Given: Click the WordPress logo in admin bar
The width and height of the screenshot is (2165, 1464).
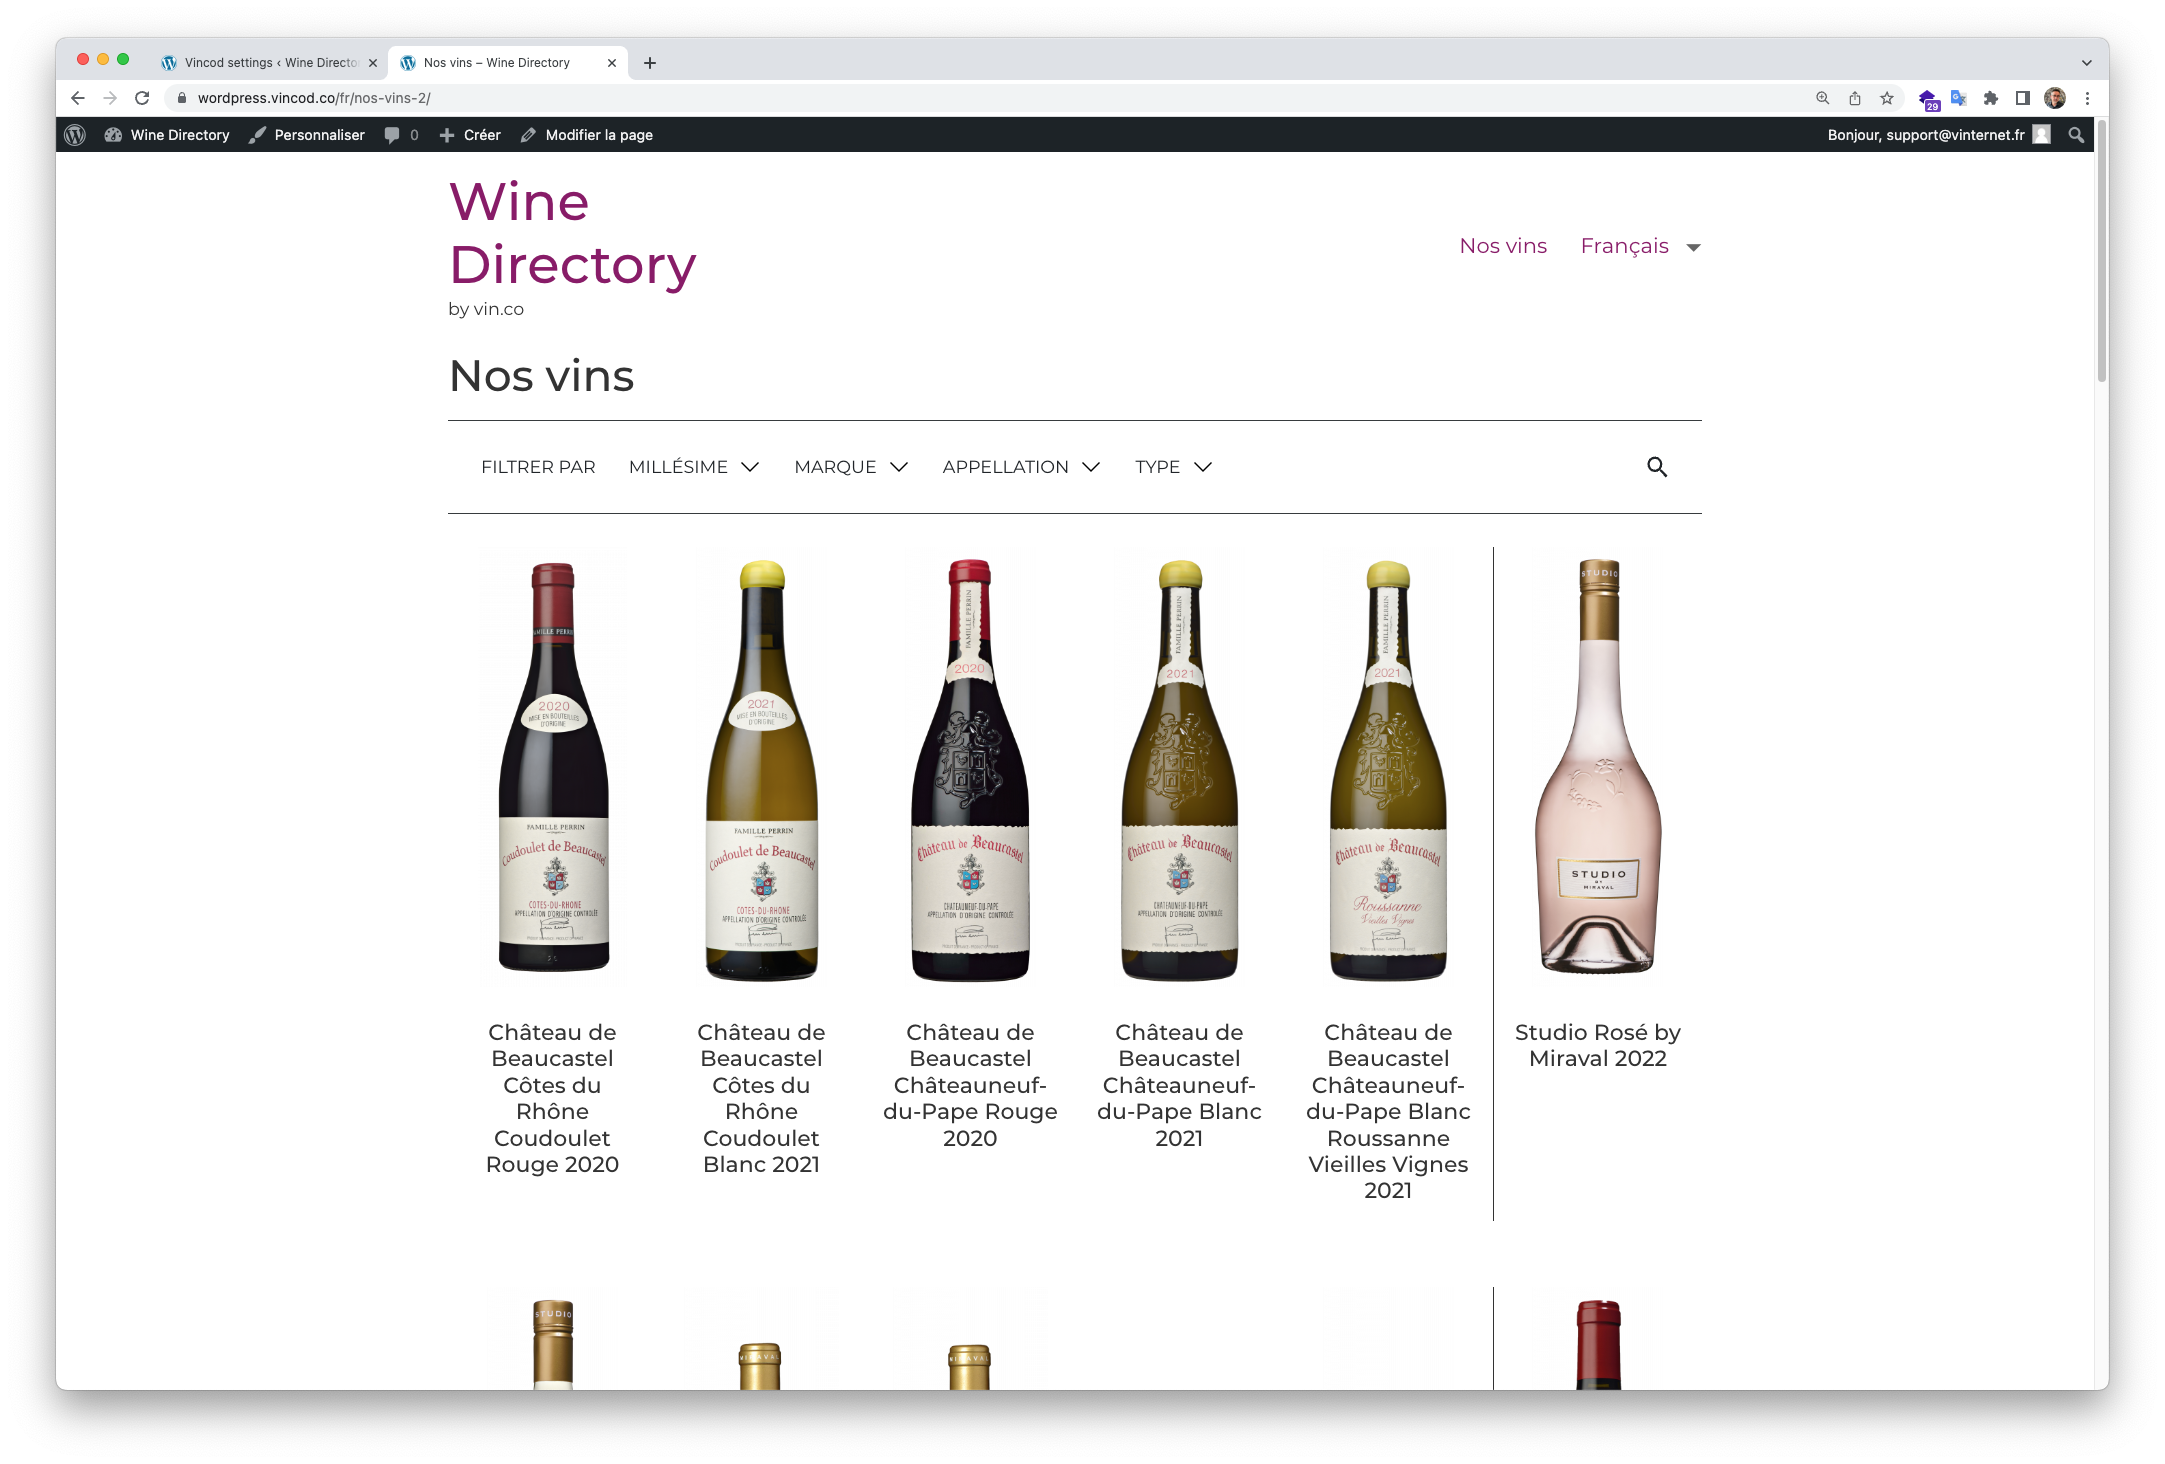Looking at the screenshot, I should click(75, 135).
